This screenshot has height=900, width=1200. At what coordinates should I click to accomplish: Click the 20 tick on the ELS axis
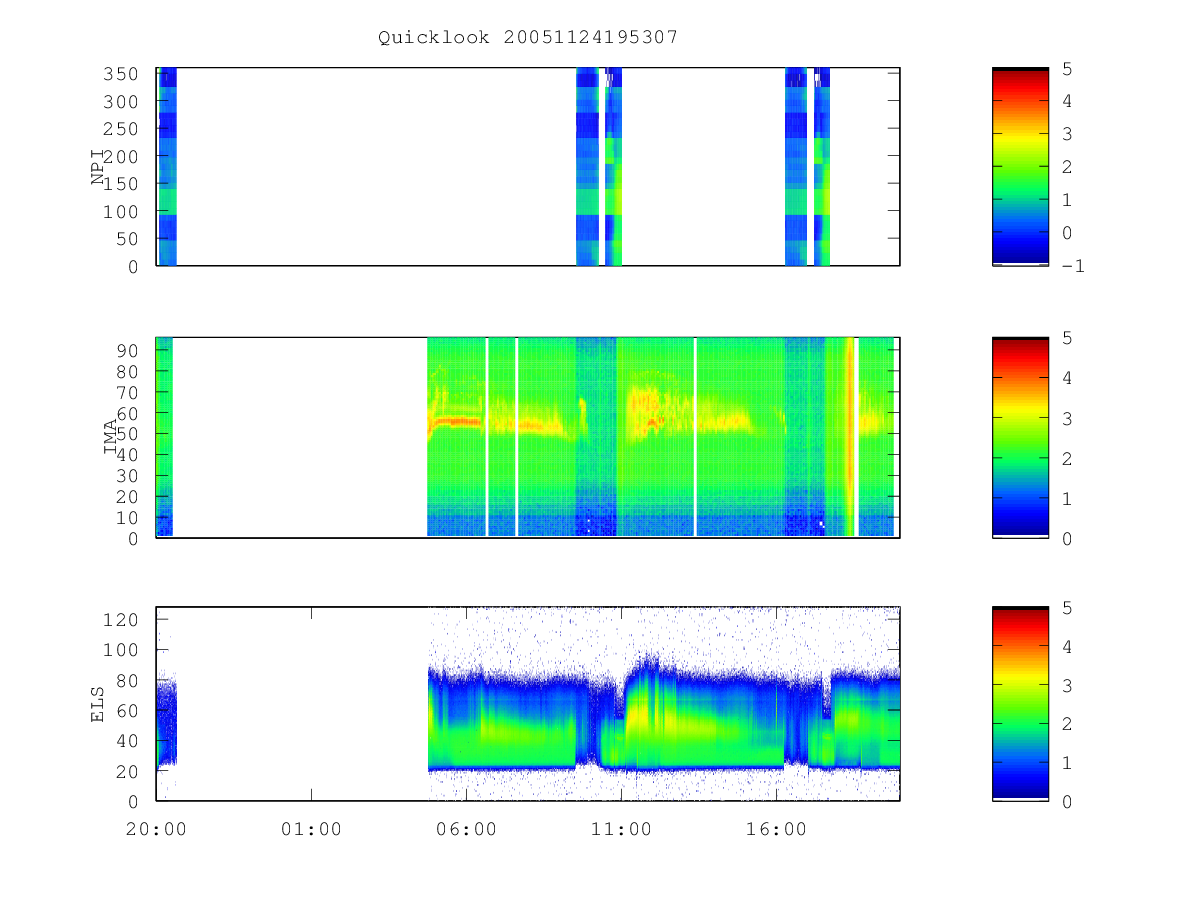point(127,771)
